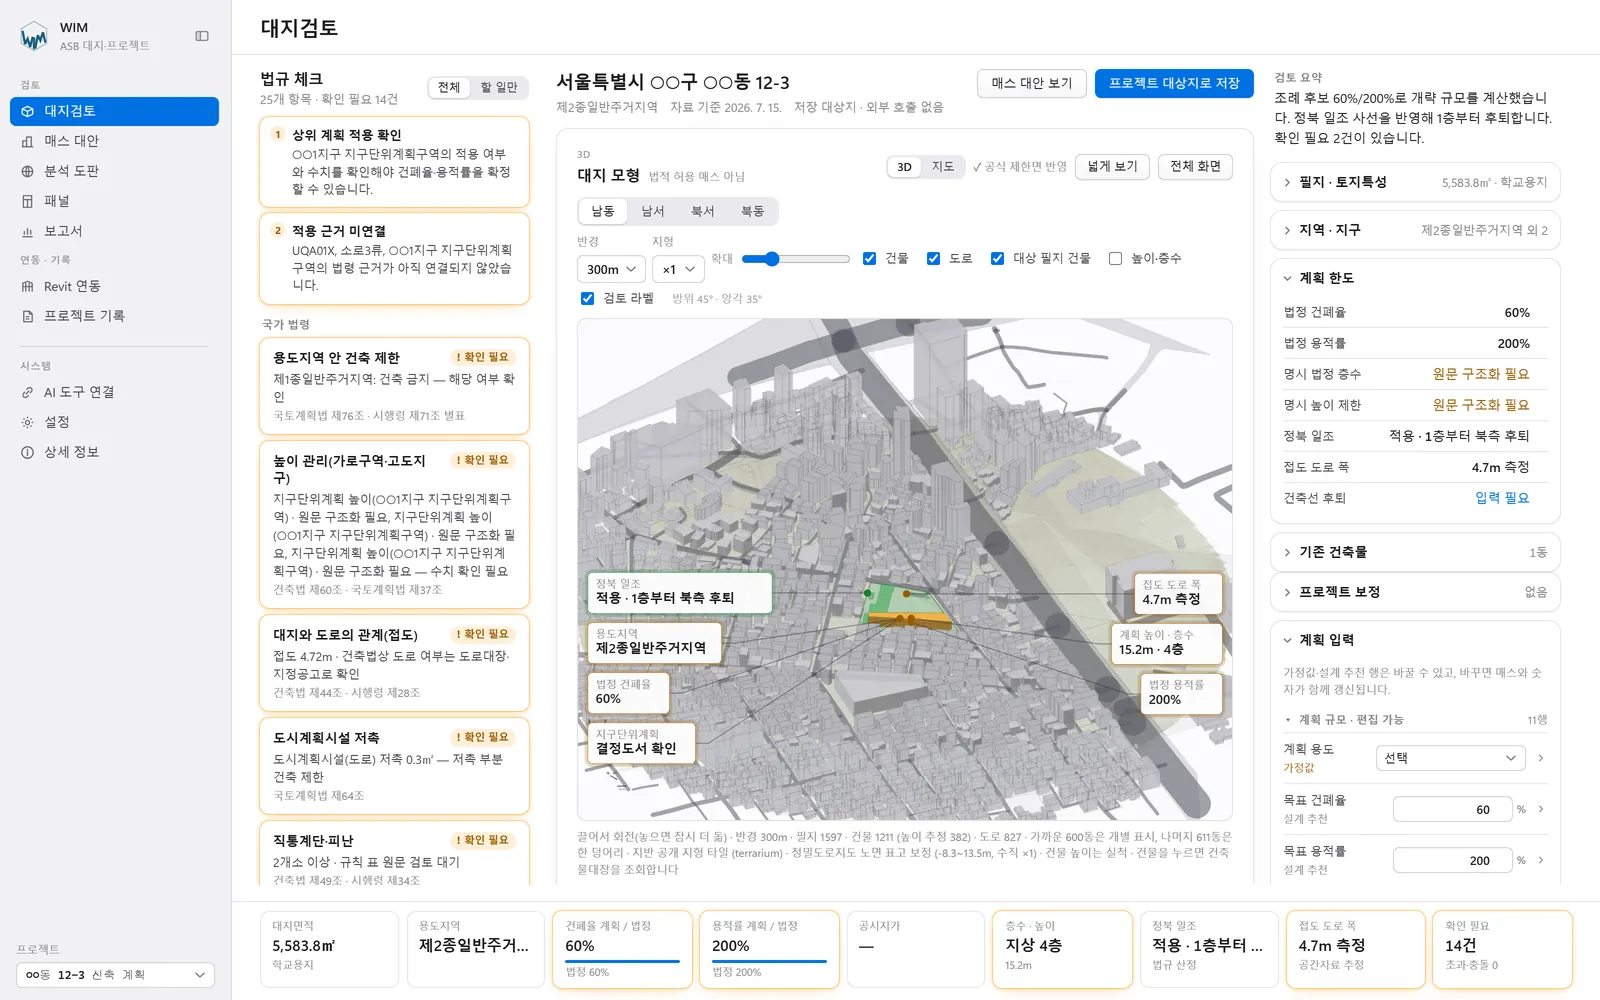The width and height of the screenshot is (1600, 1000).
Task: Switch view to 지도 mode
Action: click(x=942, y=167)
